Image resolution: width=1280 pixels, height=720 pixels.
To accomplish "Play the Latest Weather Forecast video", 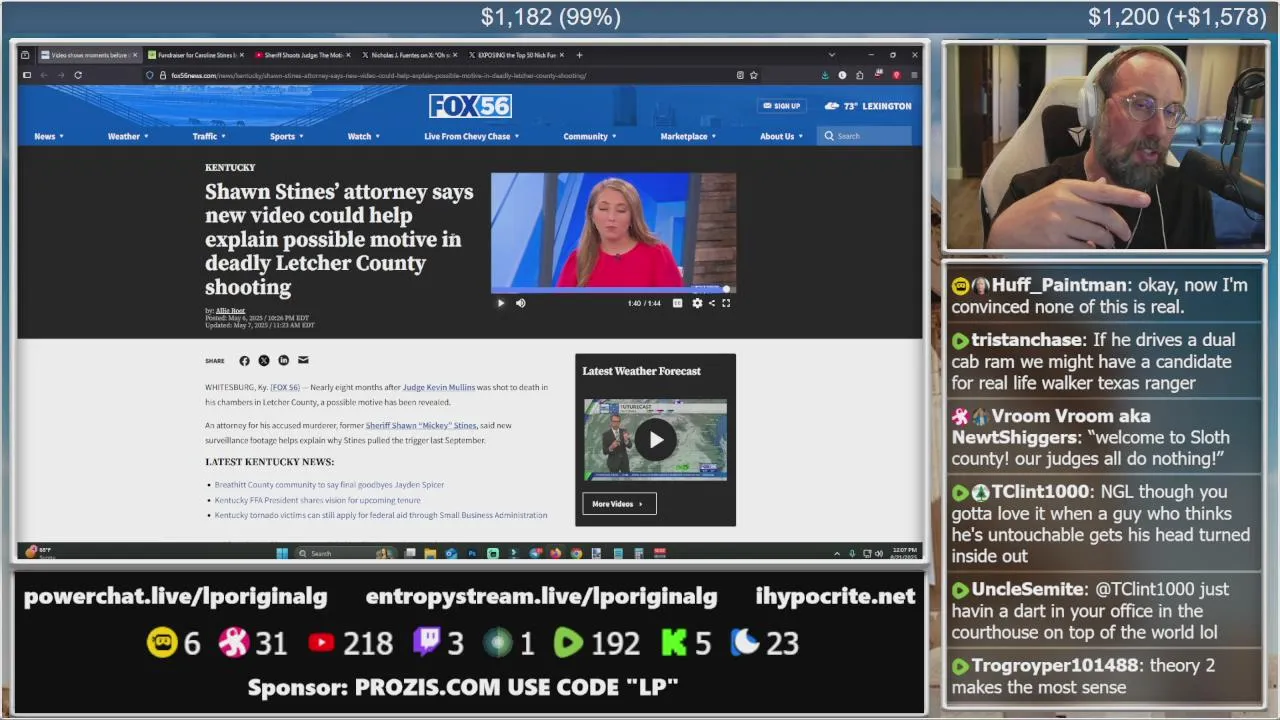I will 655,440.
